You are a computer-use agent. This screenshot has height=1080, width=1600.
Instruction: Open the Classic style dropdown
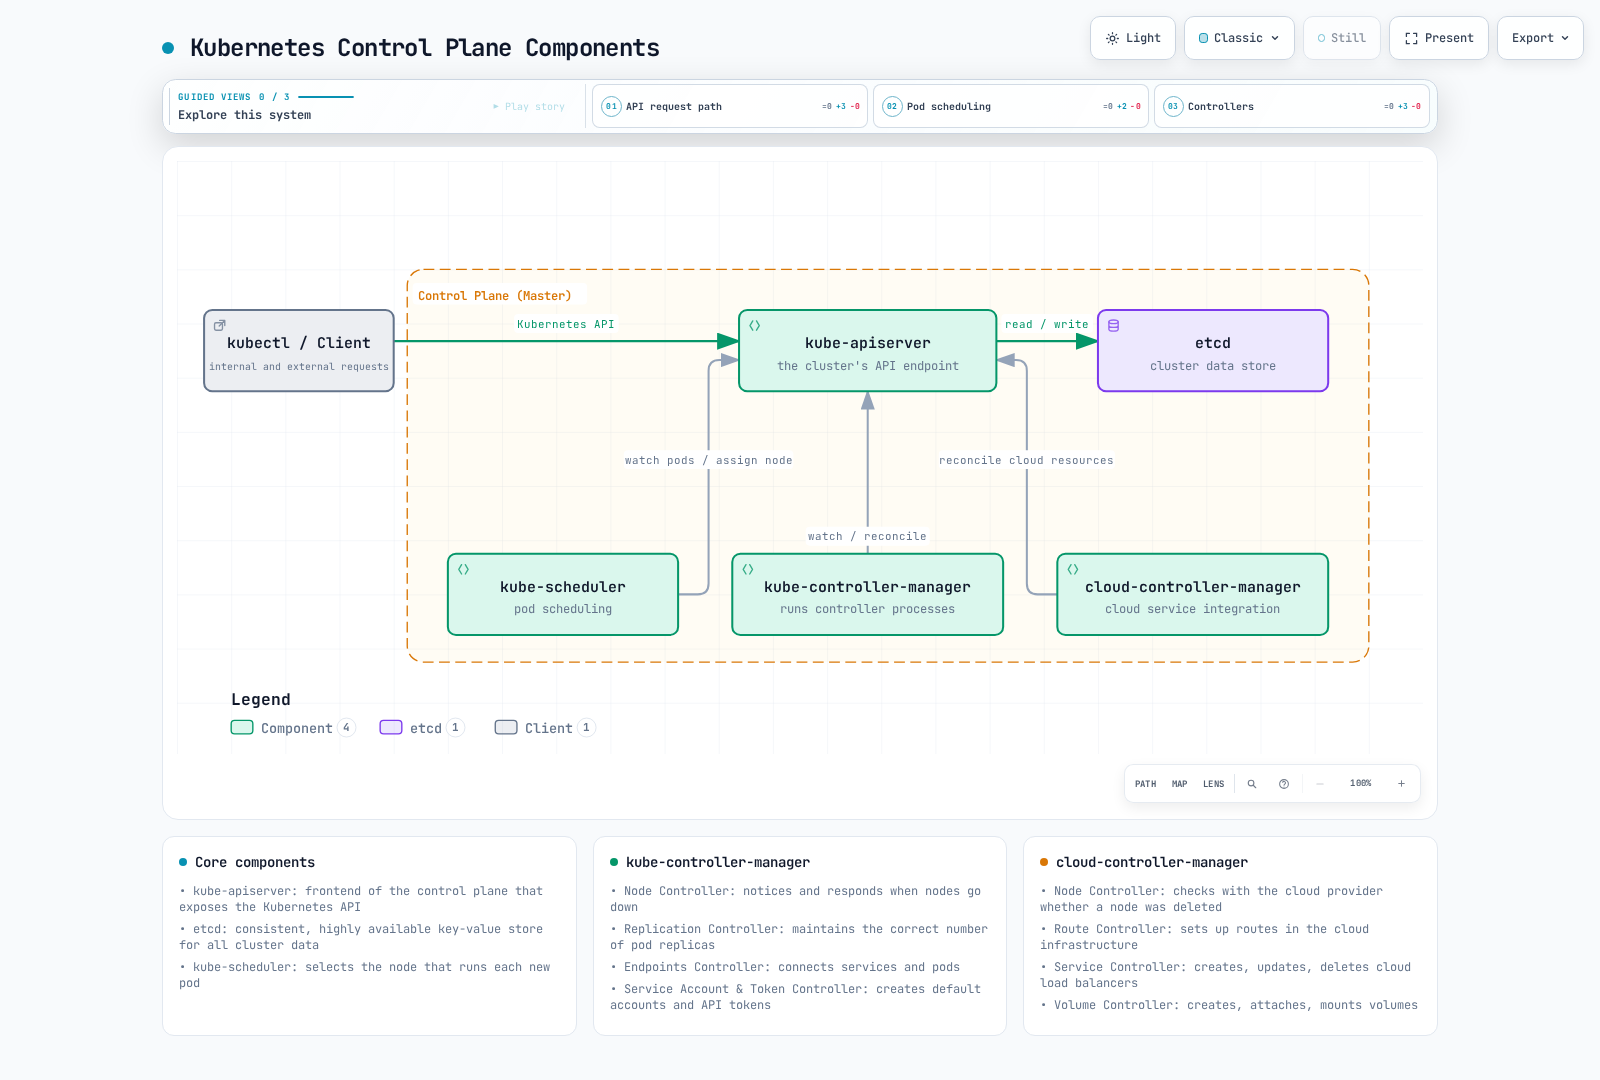[x=1239, y=38]
